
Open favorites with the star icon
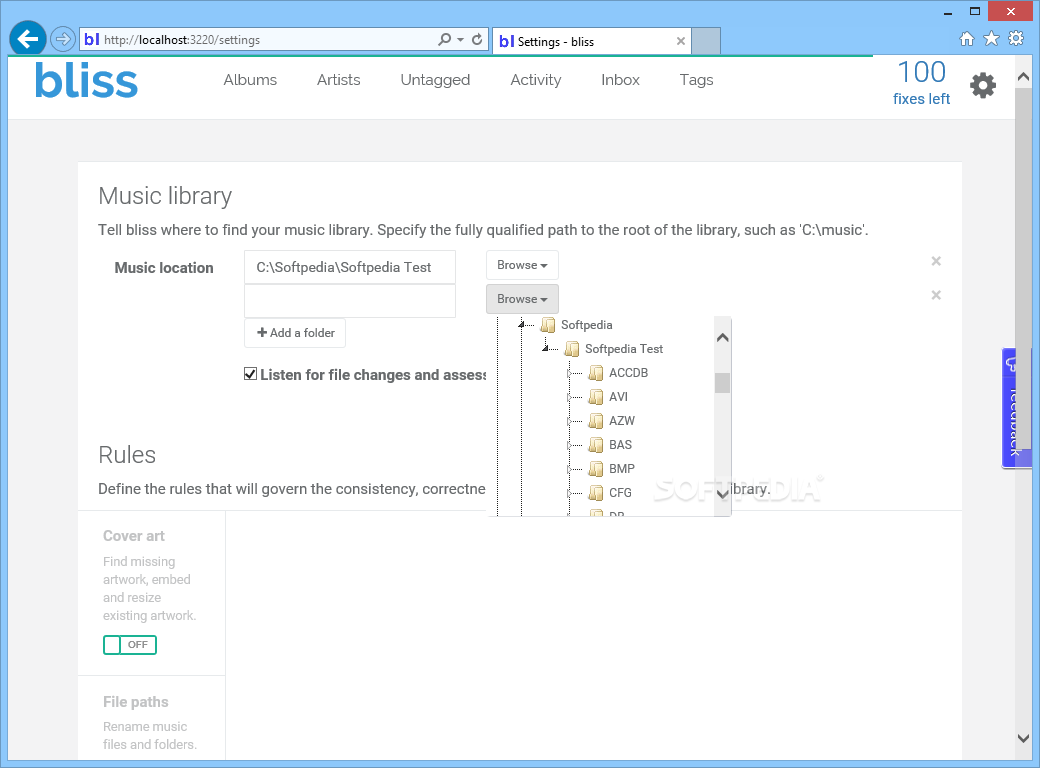[x=991, y=38]
